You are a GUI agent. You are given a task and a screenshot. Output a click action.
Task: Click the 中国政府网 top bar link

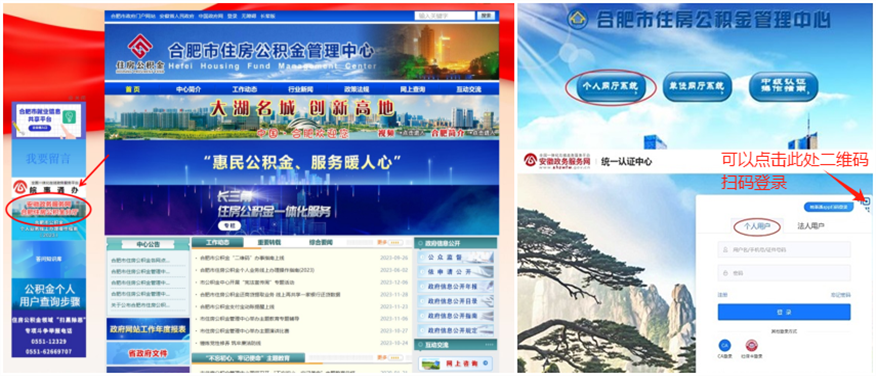(210, 16)
